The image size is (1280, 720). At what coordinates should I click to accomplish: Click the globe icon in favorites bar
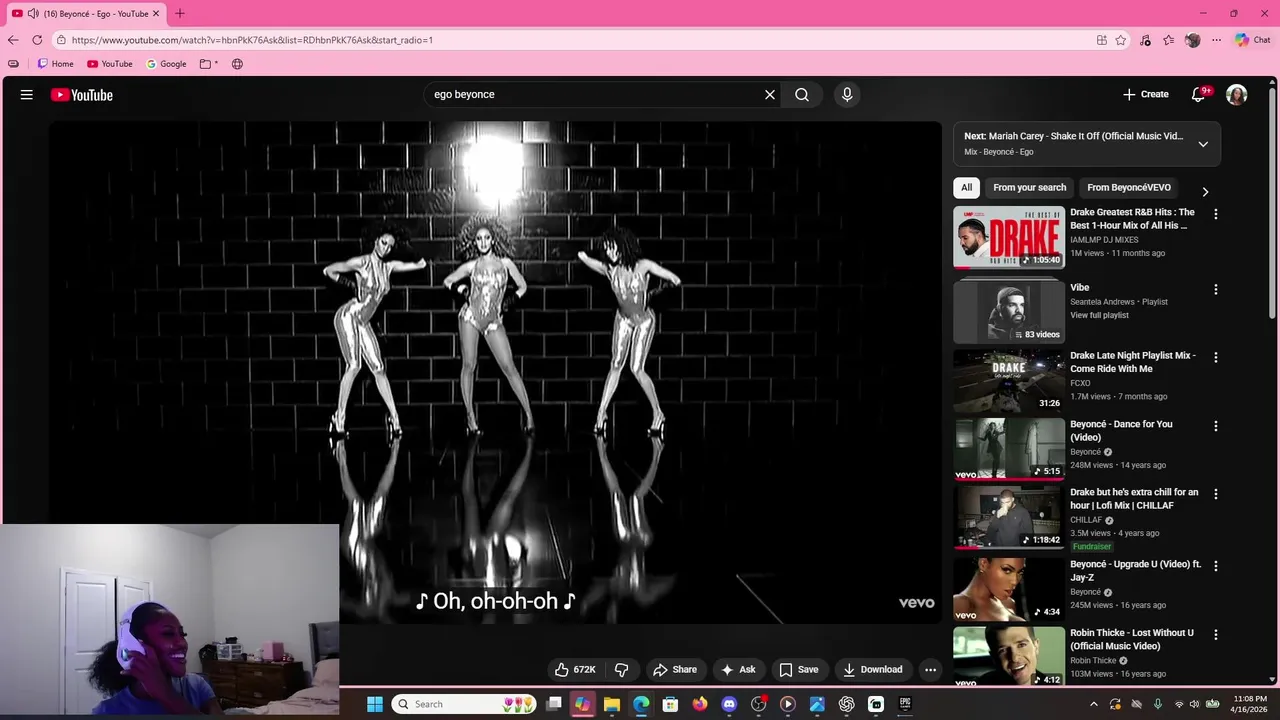click(237, 64)
